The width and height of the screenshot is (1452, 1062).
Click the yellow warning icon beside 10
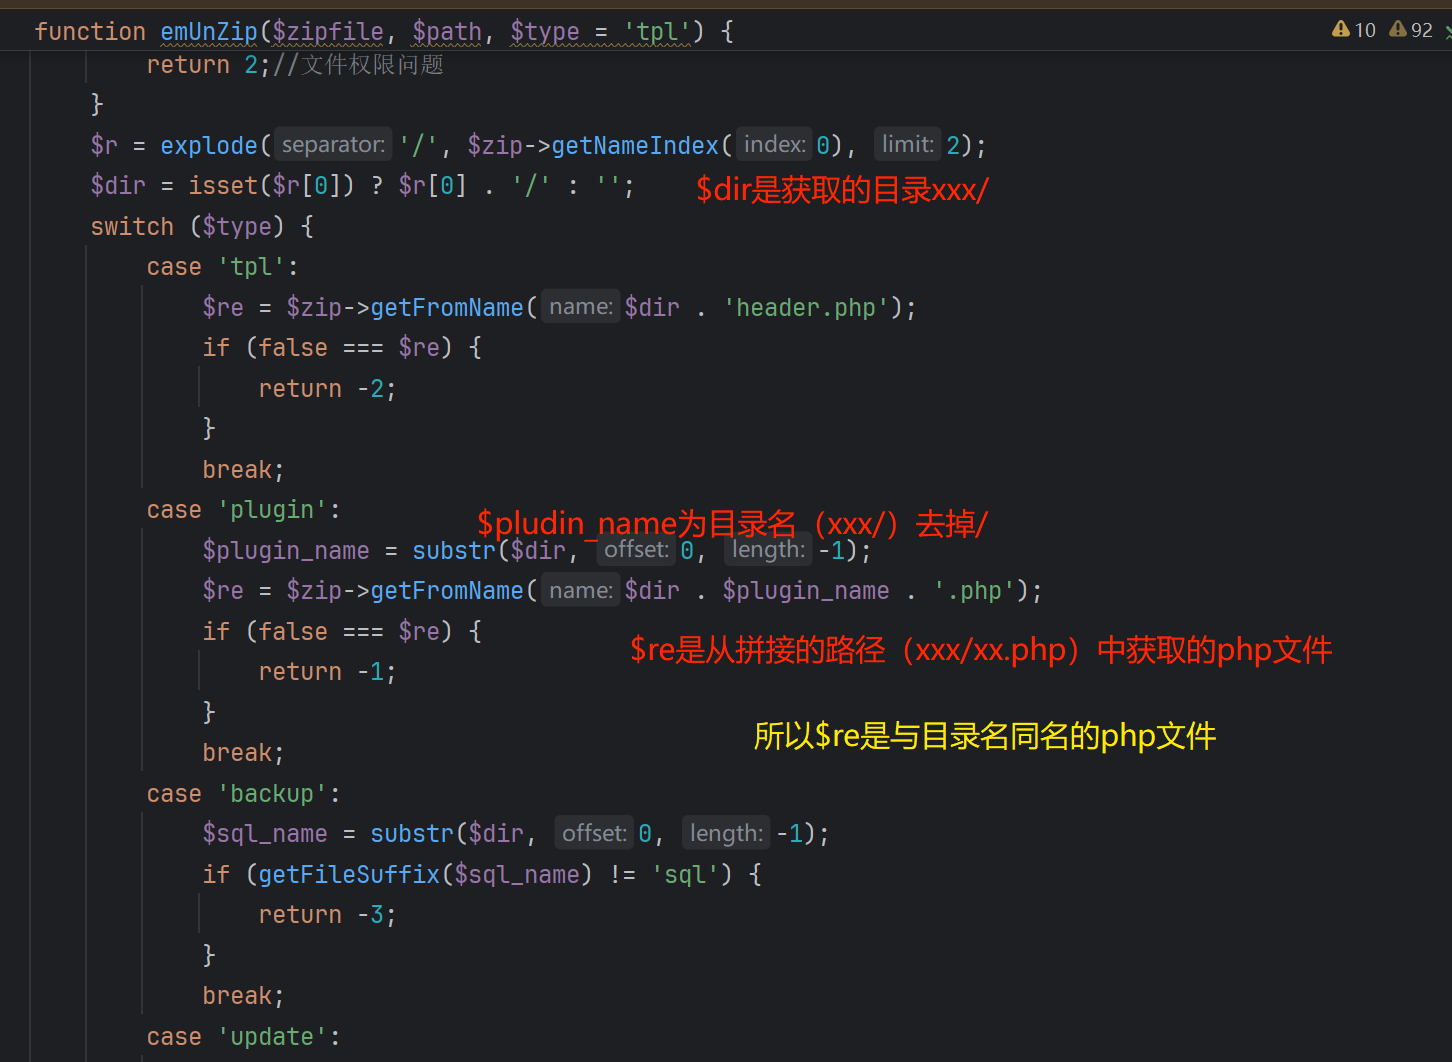pos(1341,30)
